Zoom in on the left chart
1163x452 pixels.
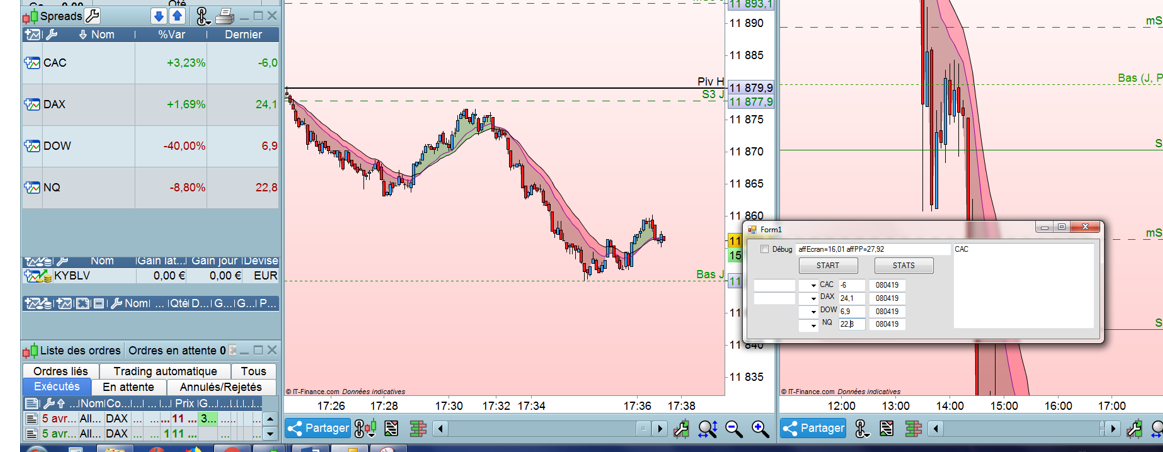point(760,428)
